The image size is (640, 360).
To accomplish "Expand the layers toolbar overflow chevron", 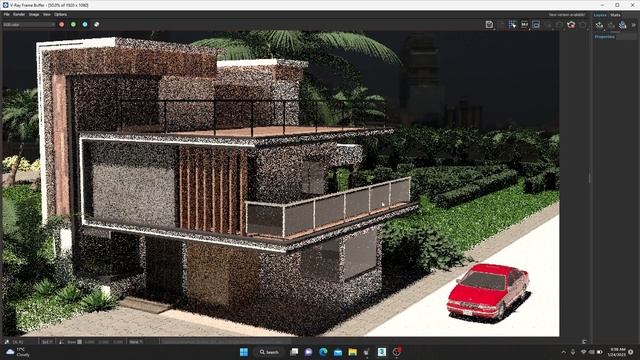I will coord(634,25).
